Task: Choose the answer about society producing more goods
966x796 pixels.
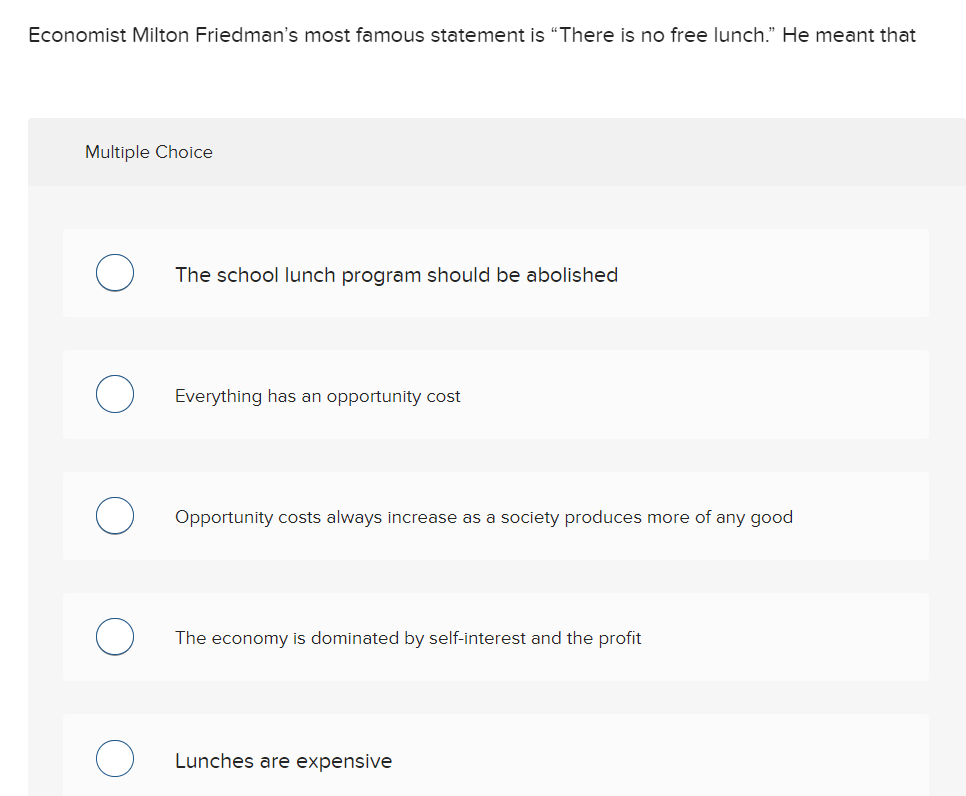Action: point(483,517)
